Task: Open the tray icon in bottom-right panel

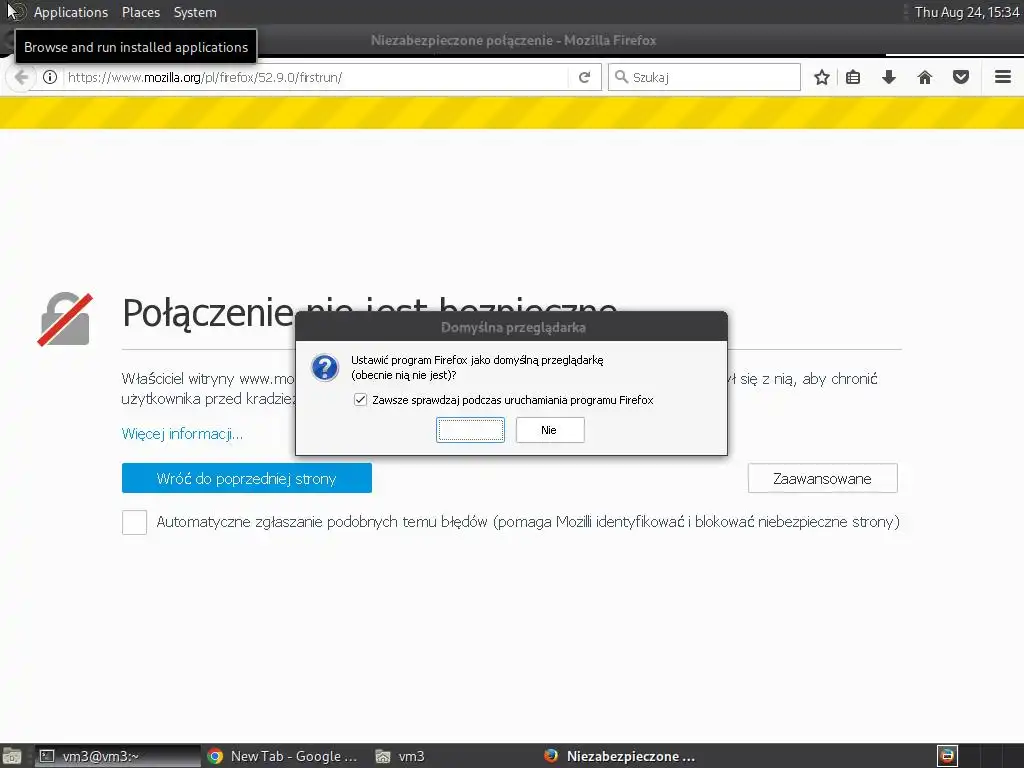Action: 948,756
